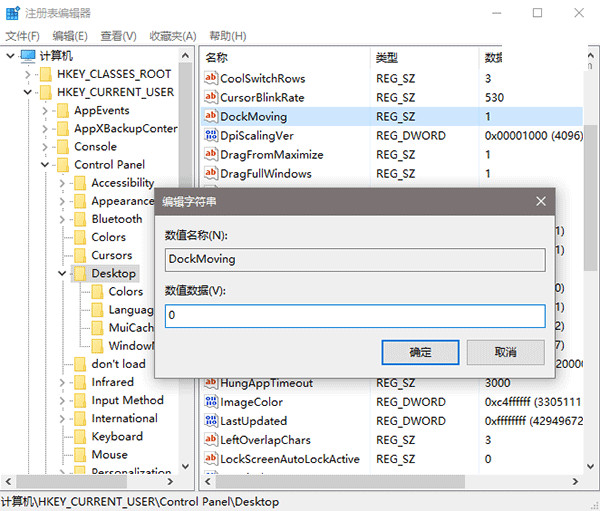Close the 编辑字符串 dialog
The height and width of the screenshot is (511, 600).
click(541, 201)
